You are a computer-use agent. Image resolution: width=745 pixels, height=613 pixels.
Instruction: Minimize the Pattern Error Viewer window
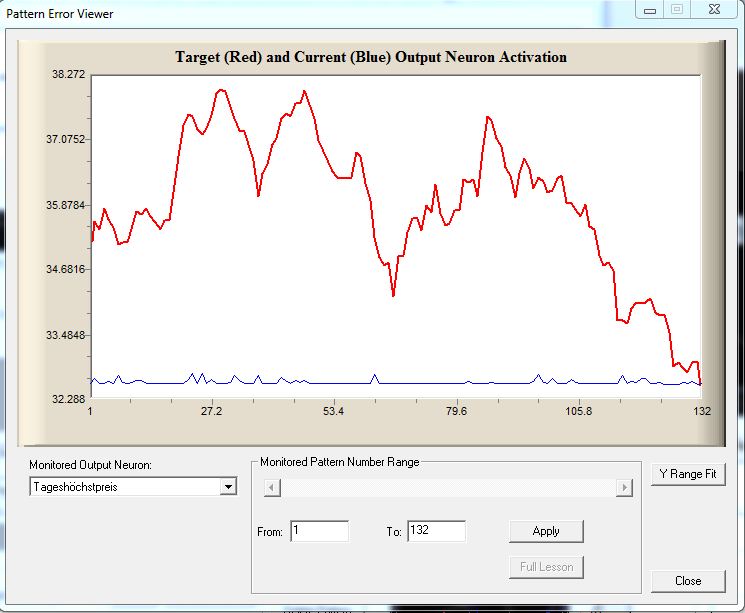(x=652, y=10)
